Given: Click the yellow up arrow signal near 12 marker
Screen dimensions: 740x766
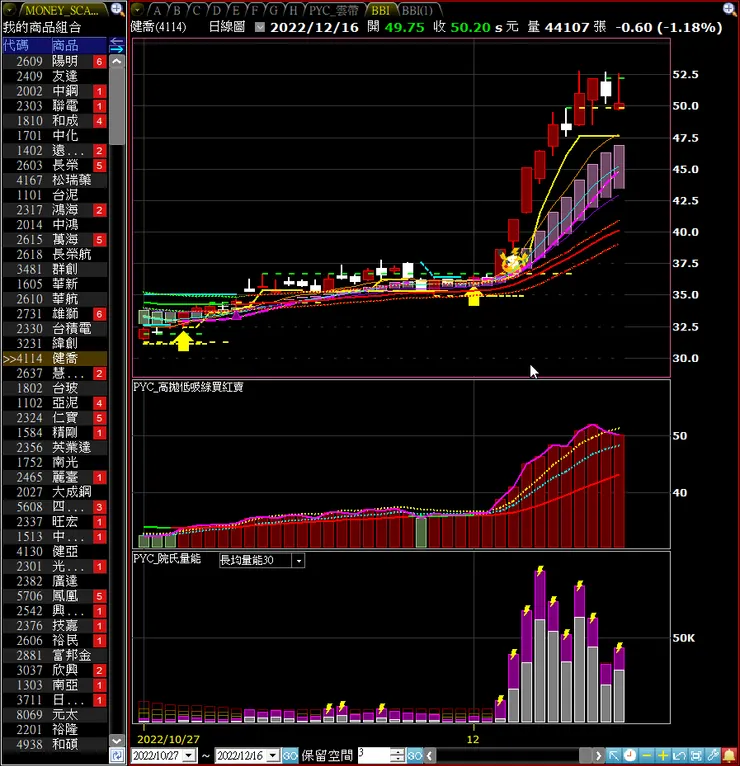Looking at the screenshot, I should coord(473,297).
